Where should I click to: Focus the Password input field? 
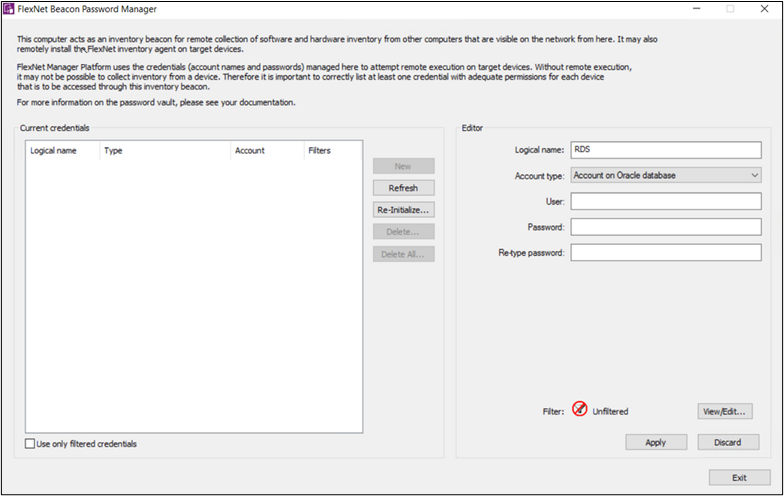point(666,227)
